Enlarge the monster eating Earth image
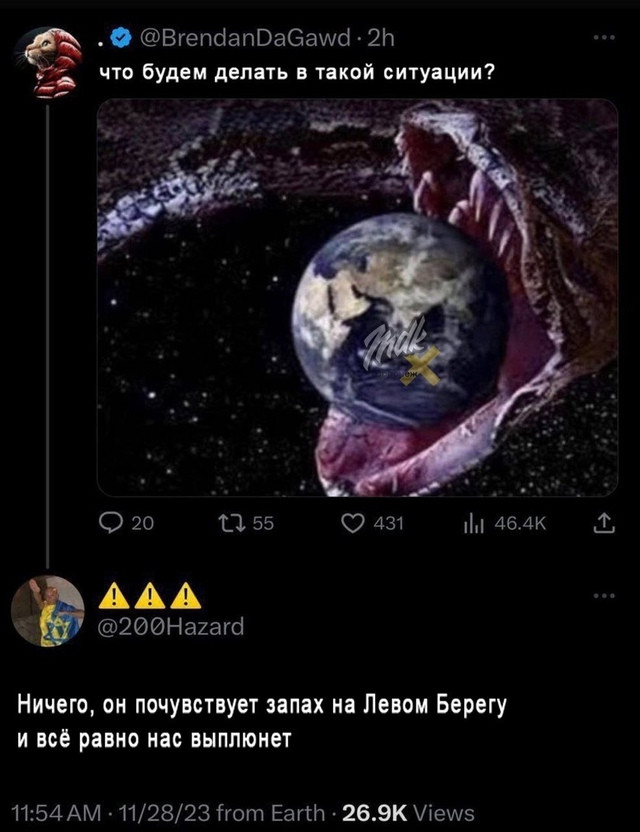Image resolution: width=640 pixels, height=832 pixels. (x=358, y=298)
